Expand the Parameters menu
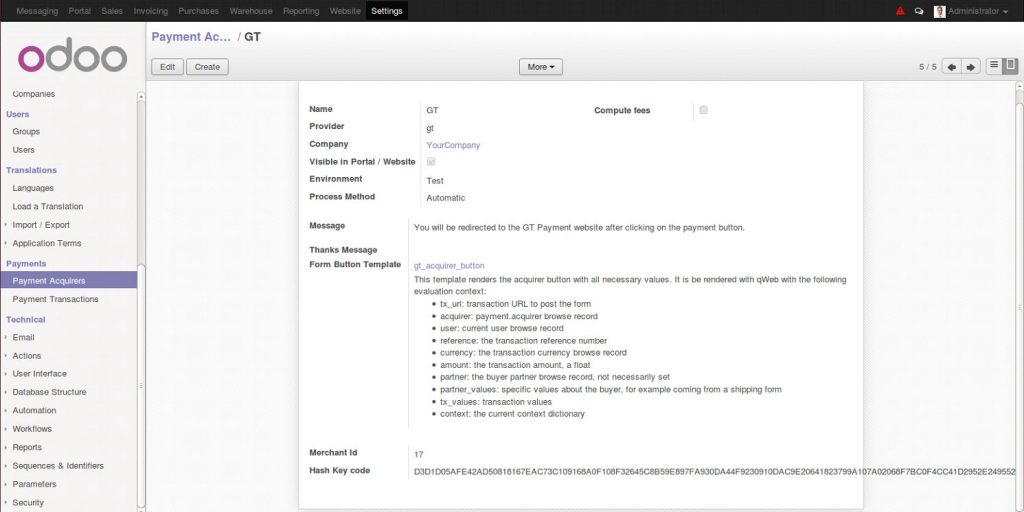Image resolution: width=1024 pixels, height=512 pixels. coord(34,484)
